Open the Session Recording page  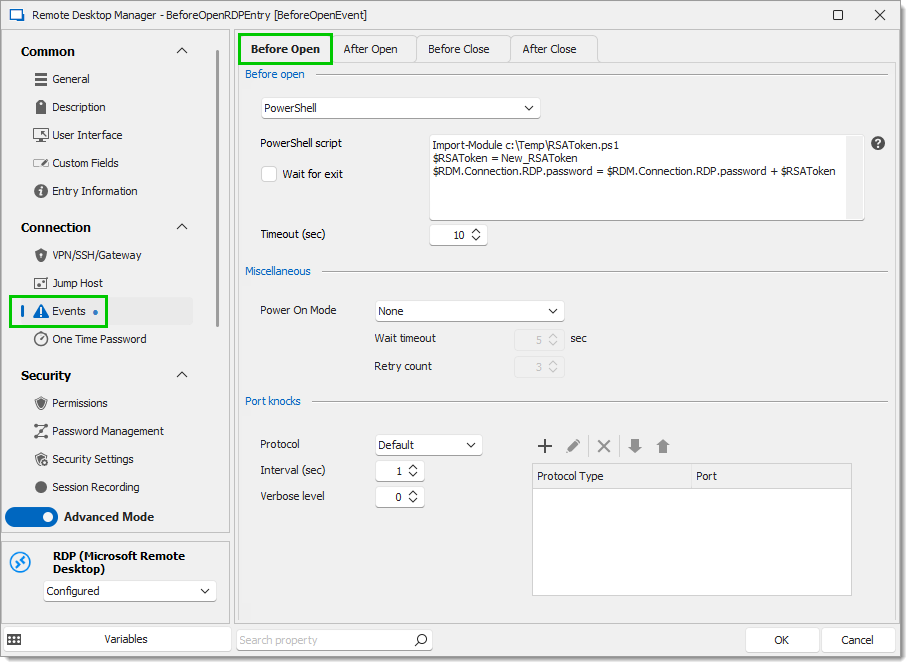click(x=96, y=487)
